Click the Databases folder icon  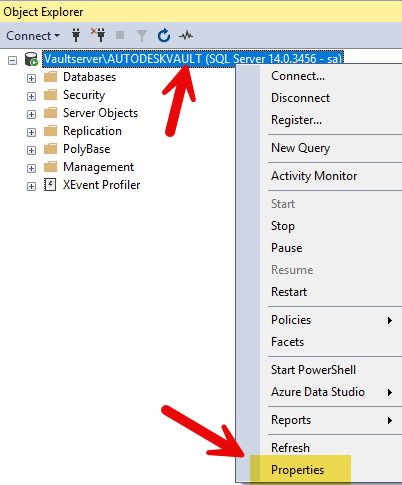pyautogui.click(x=51, y=77)
